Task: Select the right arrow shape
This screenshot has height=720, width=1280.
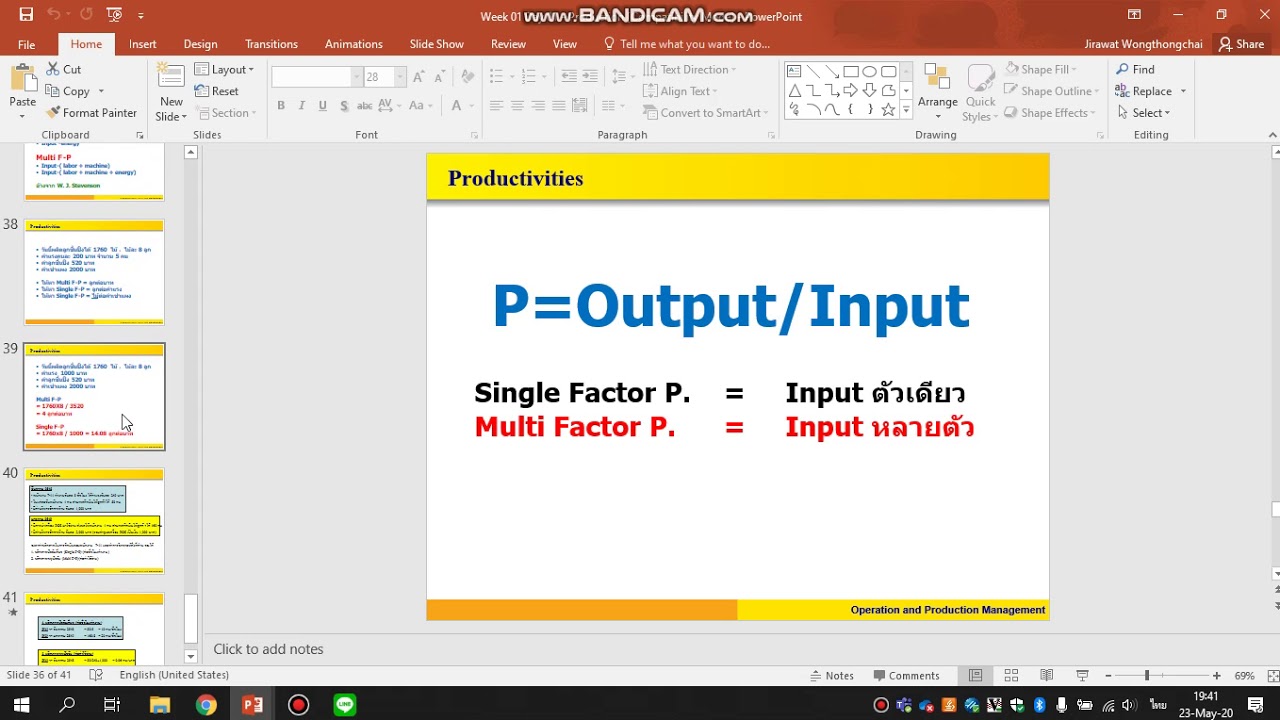Action: pyautogui.click(x=851, y=90)
